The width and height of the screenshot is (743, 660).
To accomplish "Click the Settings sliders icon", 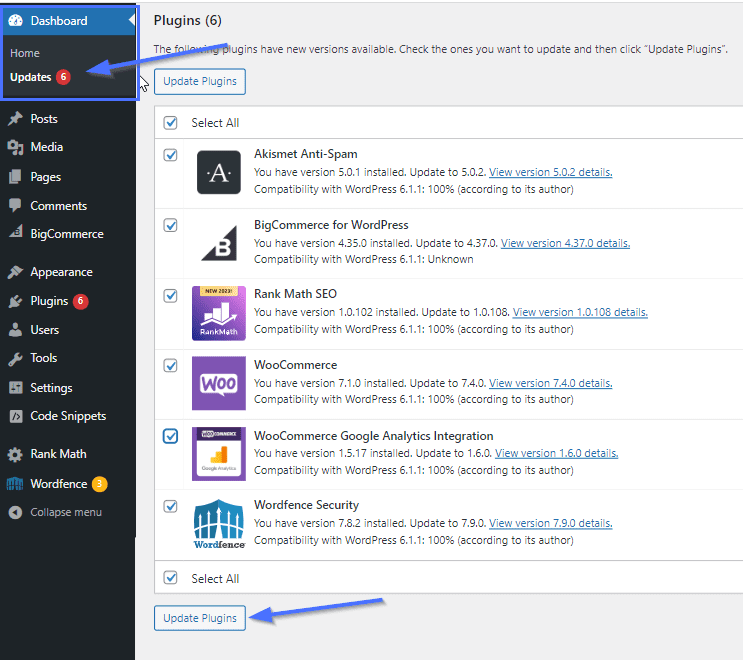I will pos(16,388).
